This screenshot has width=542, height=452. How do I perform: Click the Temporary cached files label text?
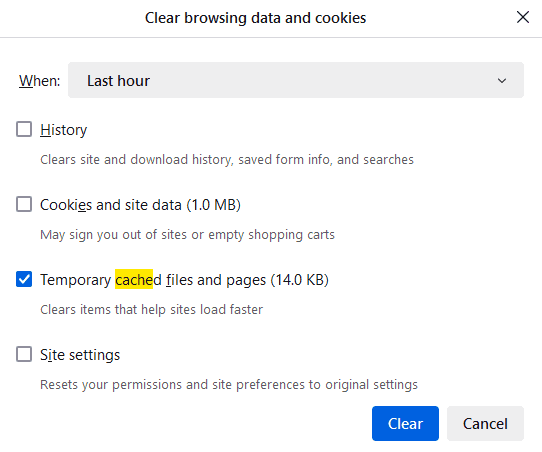[184, 280]
